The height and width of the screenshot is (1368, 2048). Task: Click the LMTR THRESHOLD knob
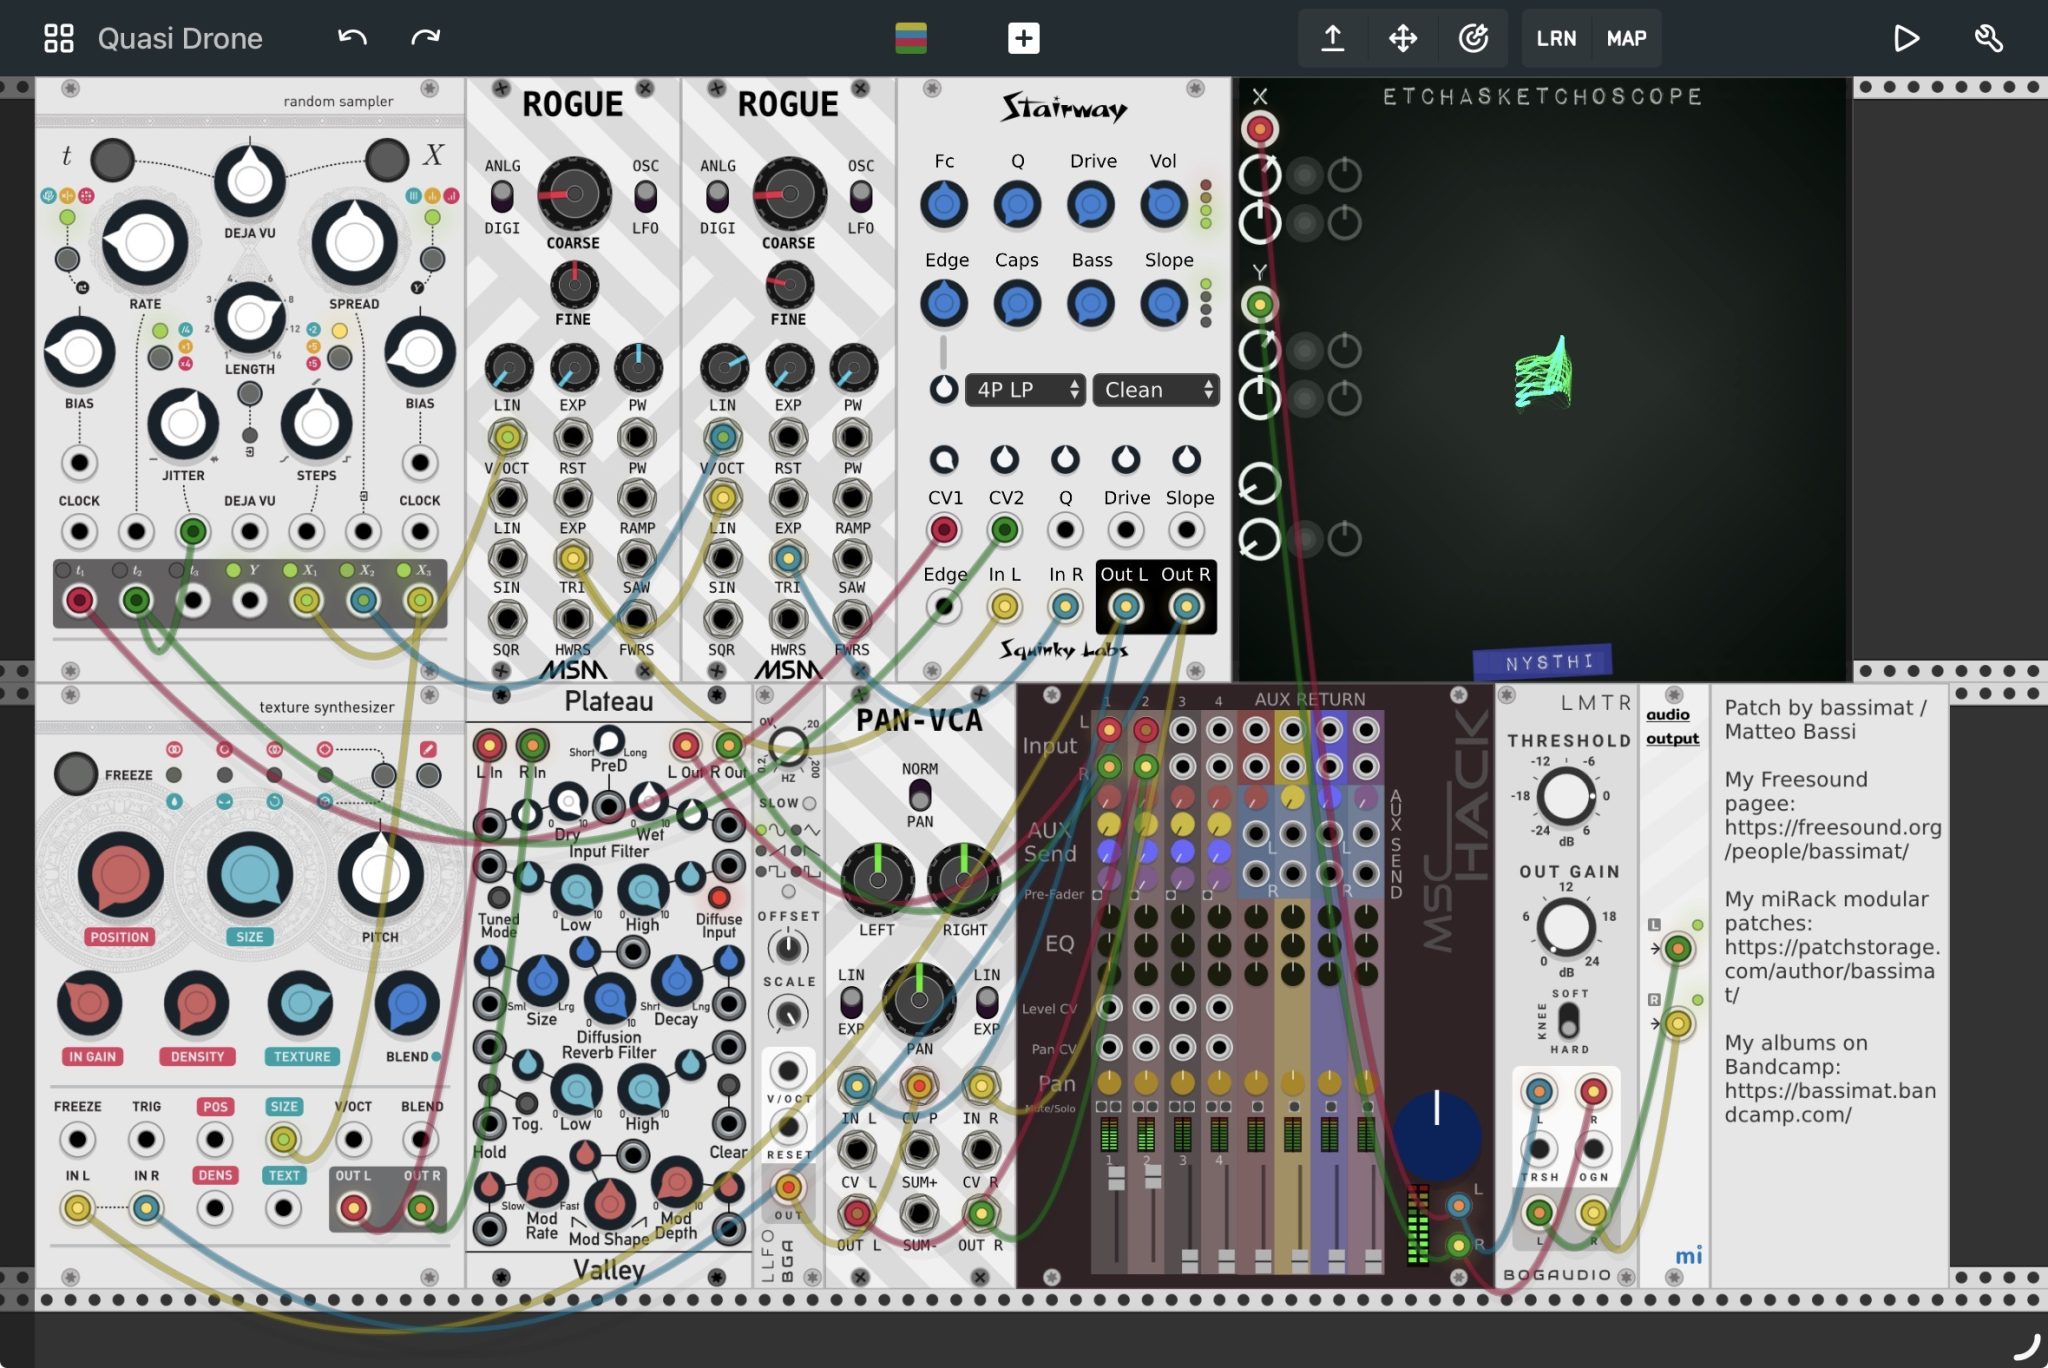coord(1565,796)
